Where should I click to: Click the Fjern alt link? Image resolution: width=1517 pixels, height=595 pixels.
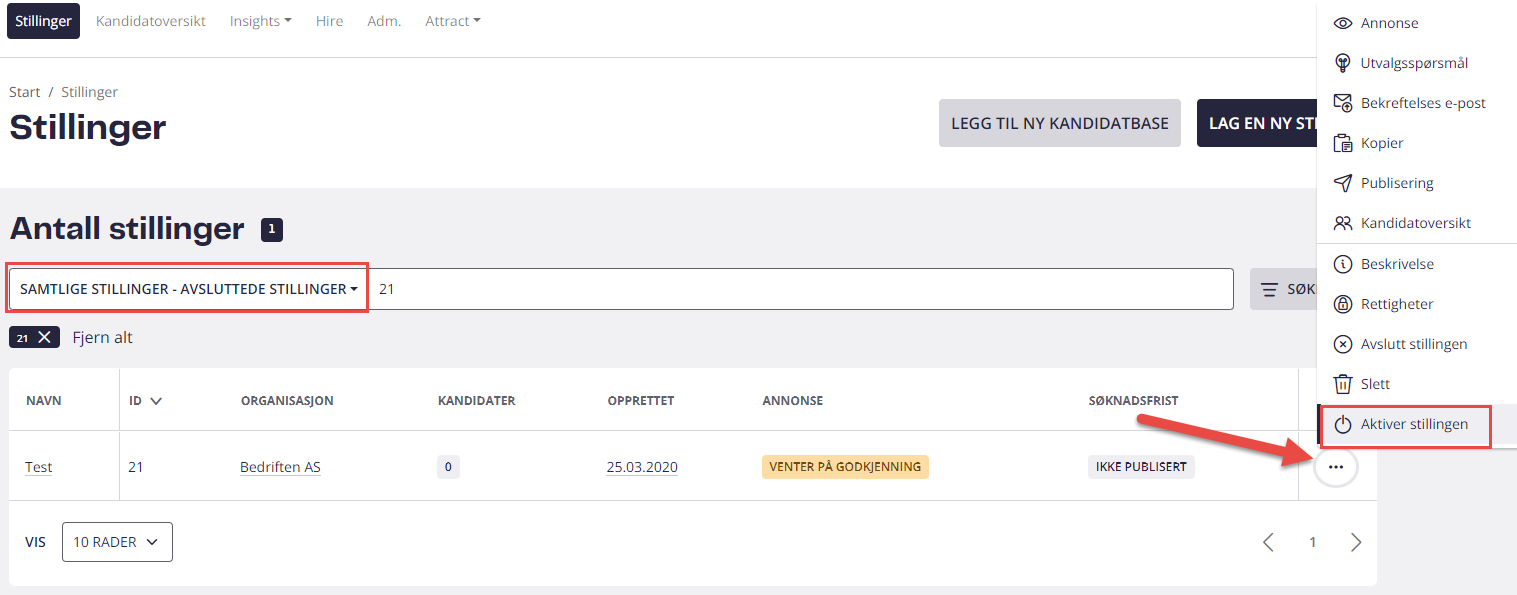[x=102, y=338]
